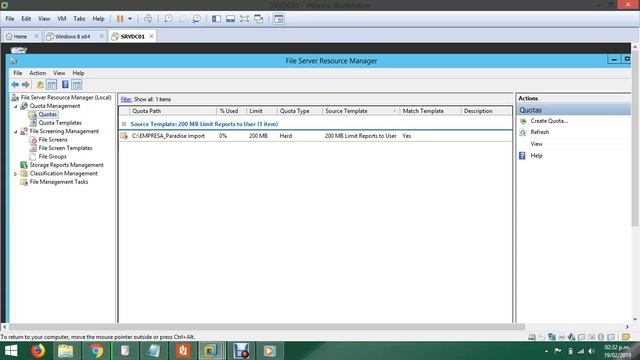Click Help in Actions pane
Image resolution: width=640 pixels, height=360 pixels.
coord(536,156)
